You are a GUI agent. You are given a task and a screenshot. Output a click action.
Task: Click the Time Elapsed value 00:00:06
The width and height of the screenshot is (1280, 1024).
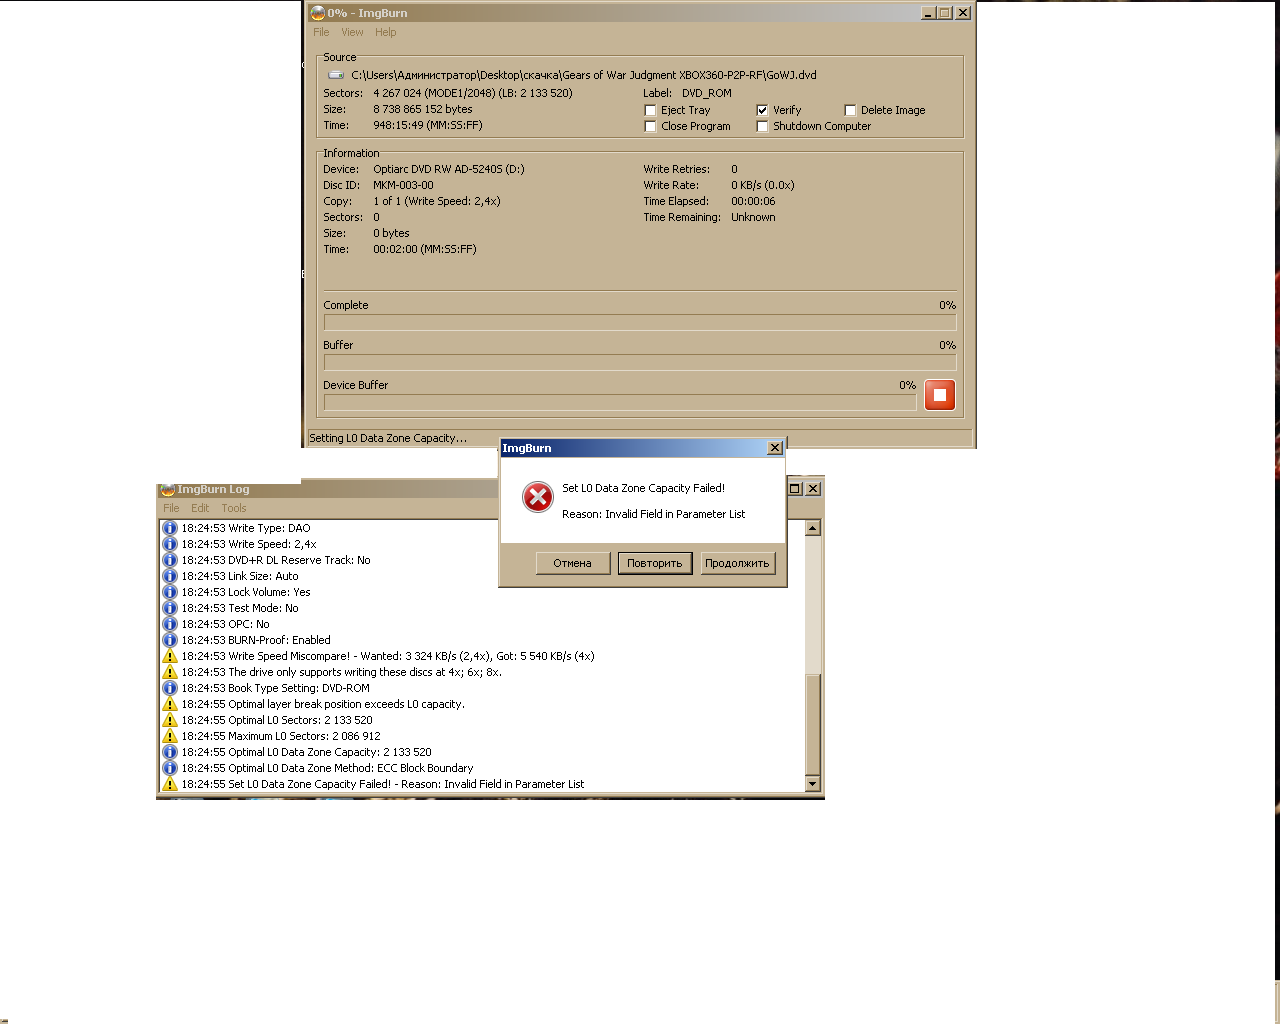[x=753, y=201]
